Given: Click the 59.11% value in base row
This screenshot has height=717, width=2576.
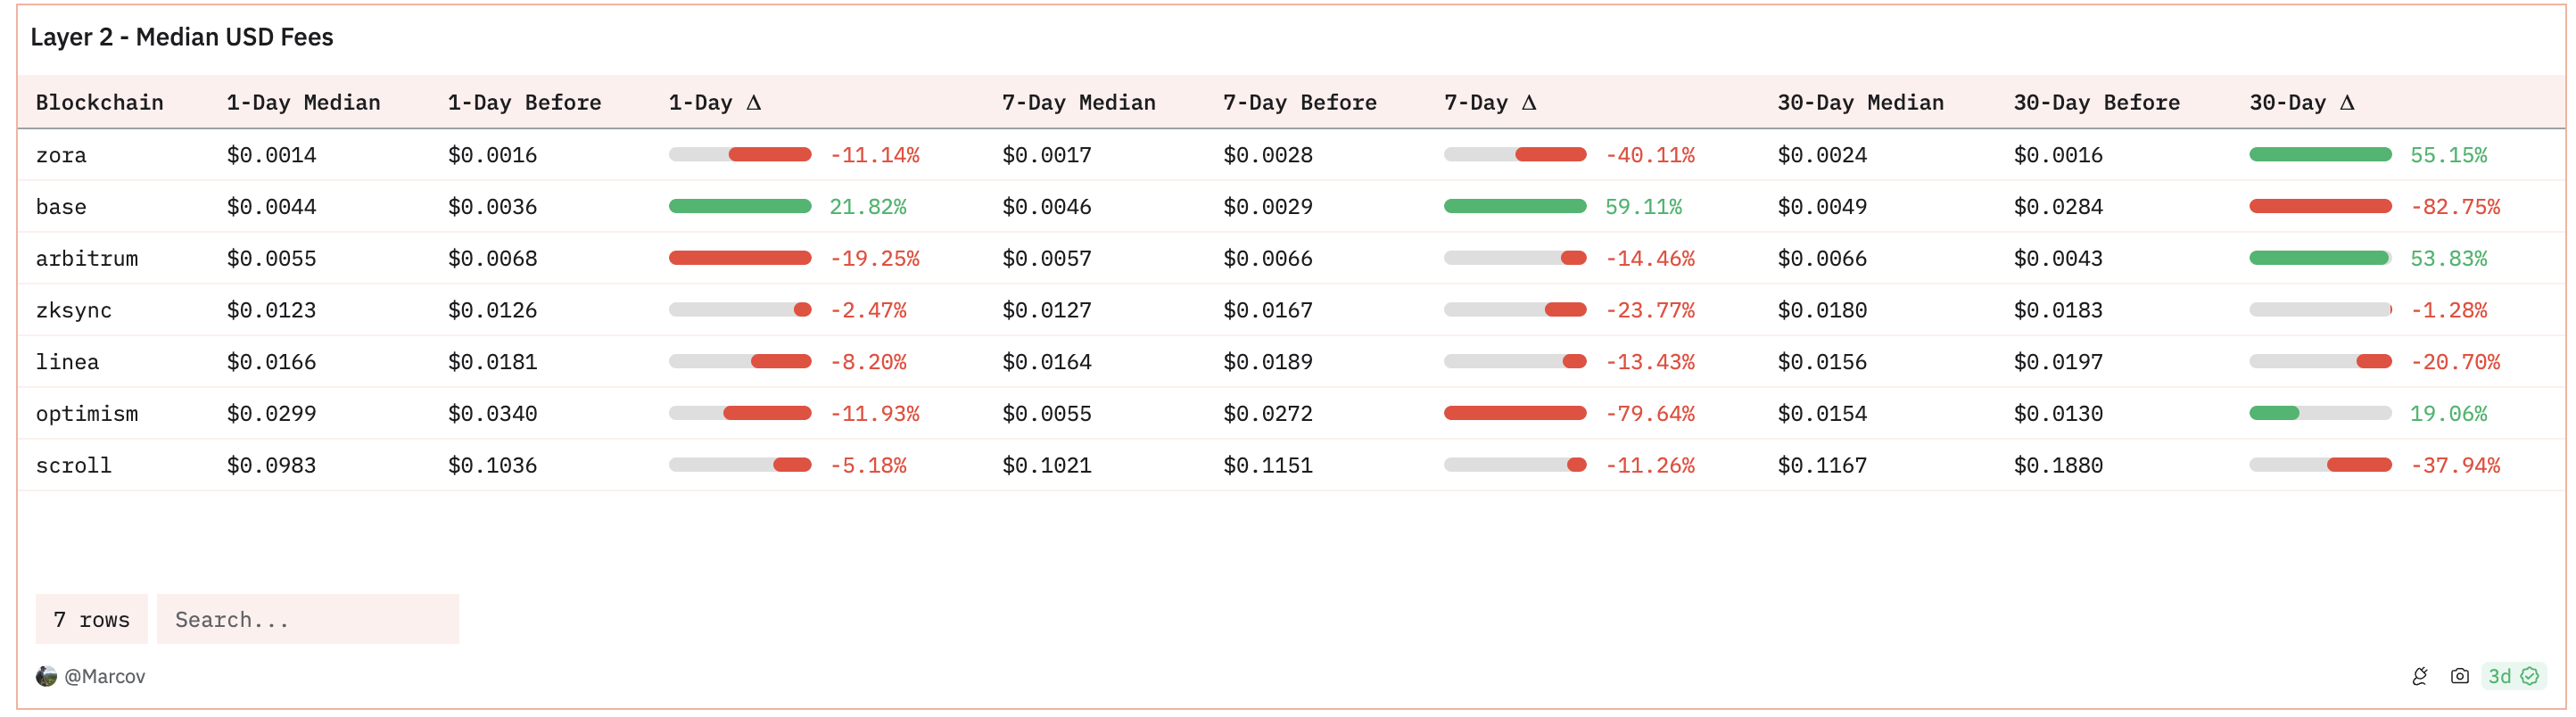Looking at the screenshot, I should pos(1644,208).
